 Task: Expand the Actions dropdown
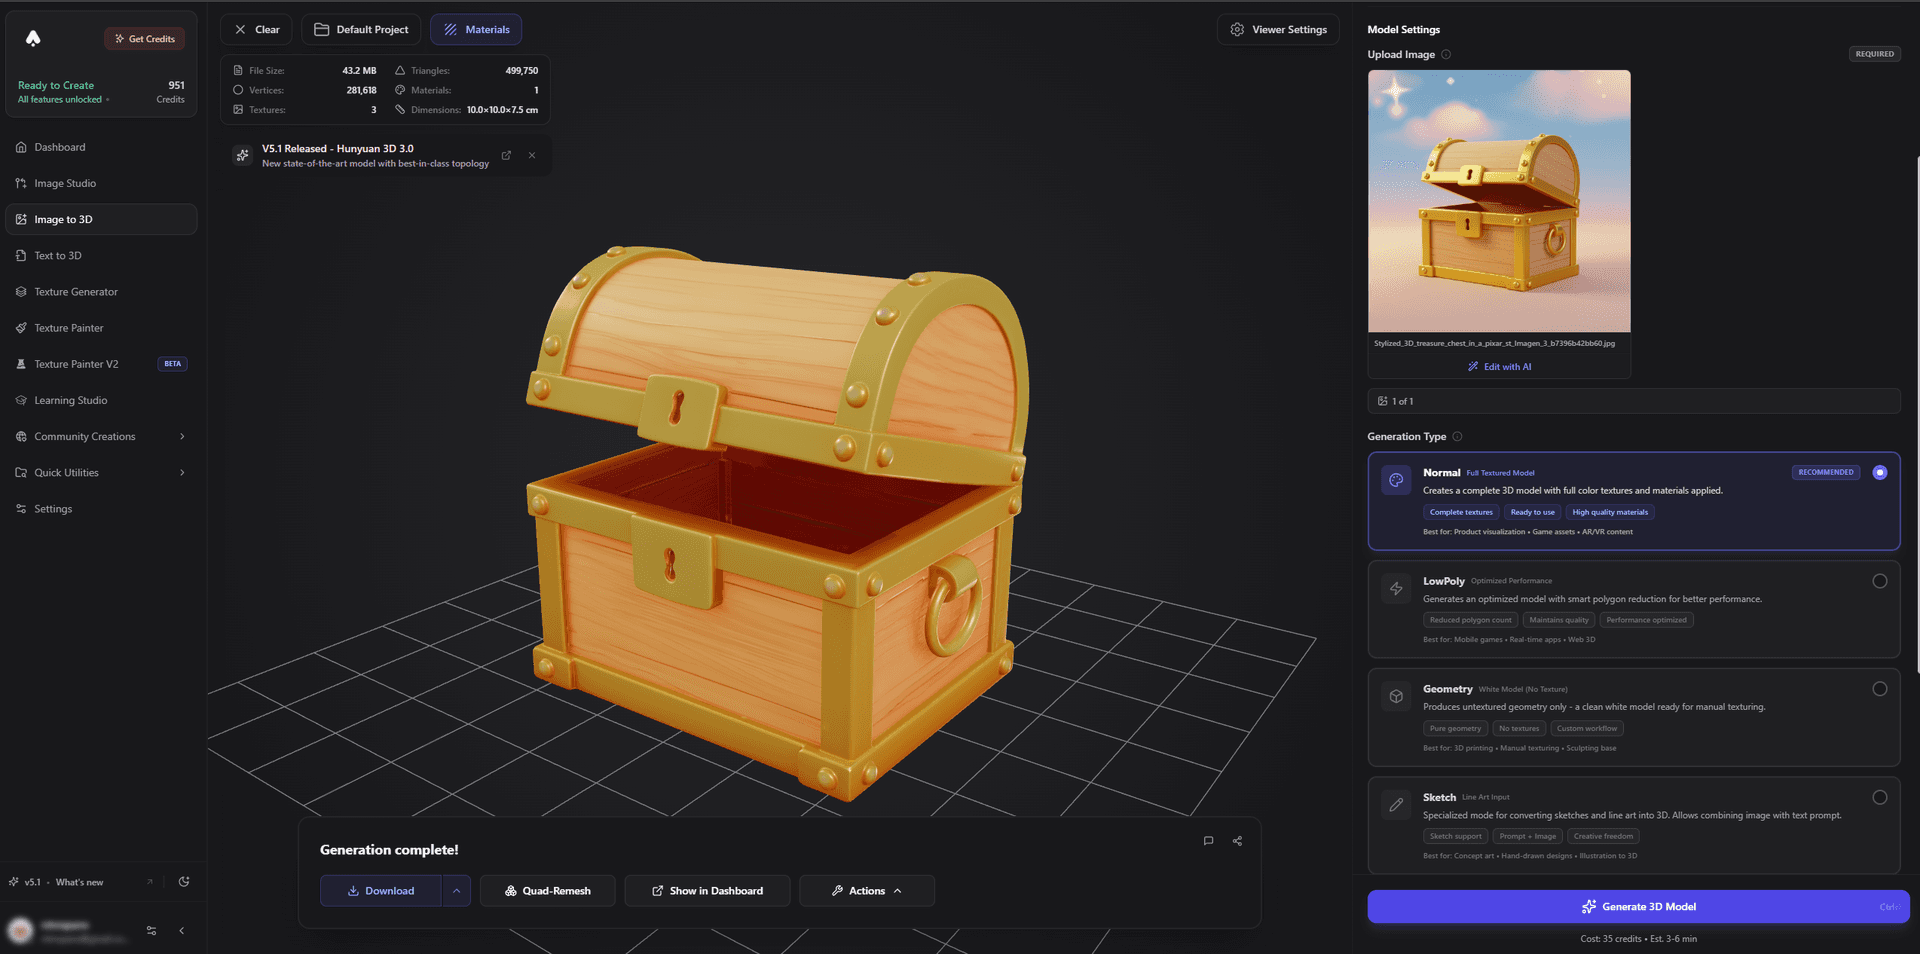click(866, 890)
